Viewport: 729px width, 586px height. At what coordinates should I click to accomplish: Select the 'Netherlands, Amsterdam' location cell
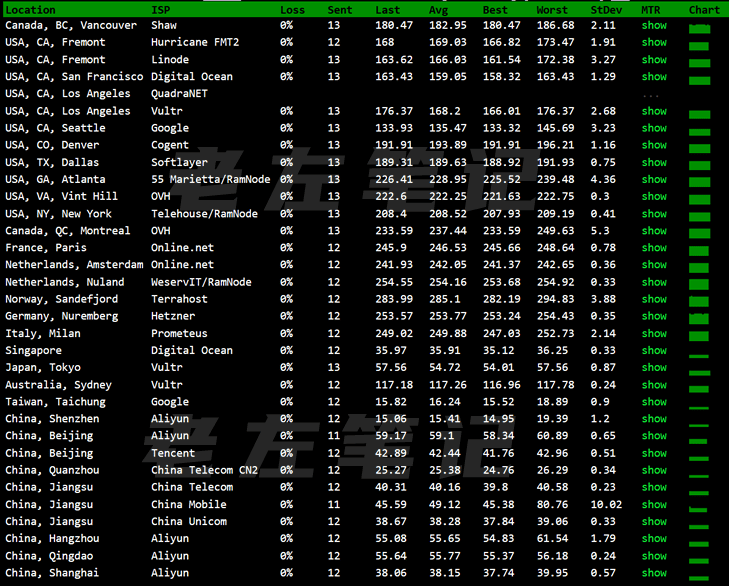pos(74,265)
